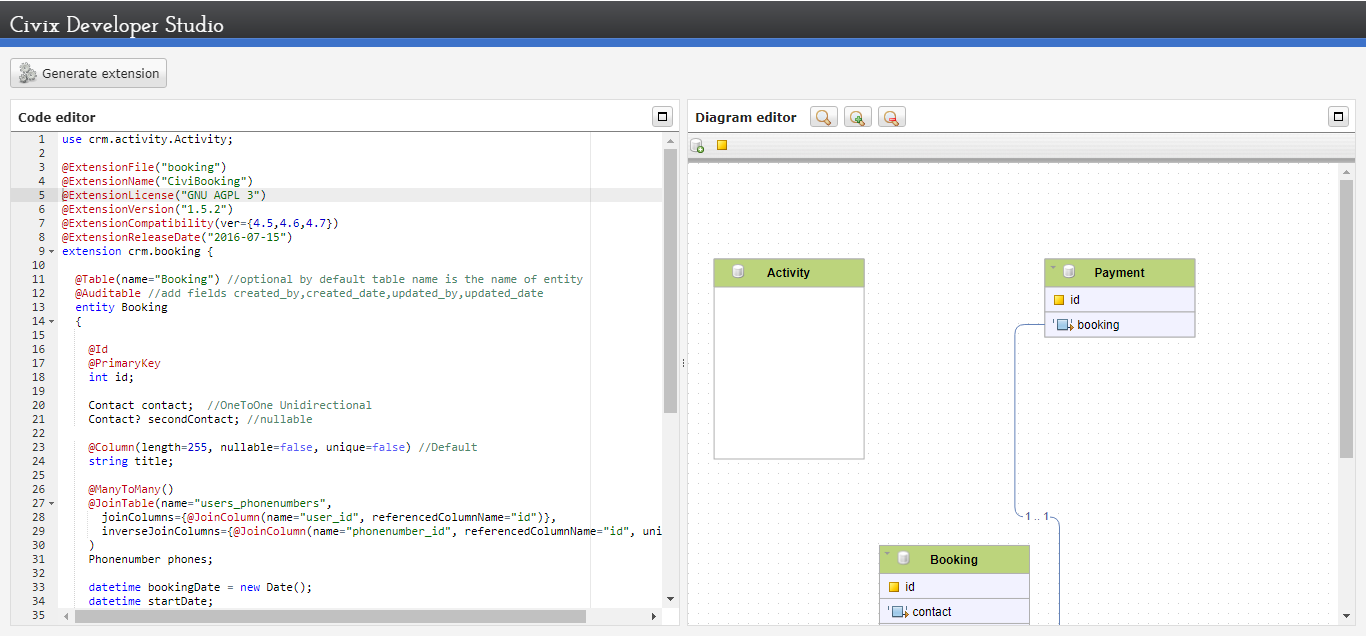Maximize the Diagram editor panel
This screenshot has width=1366, height=636.
pos(1338,117)
